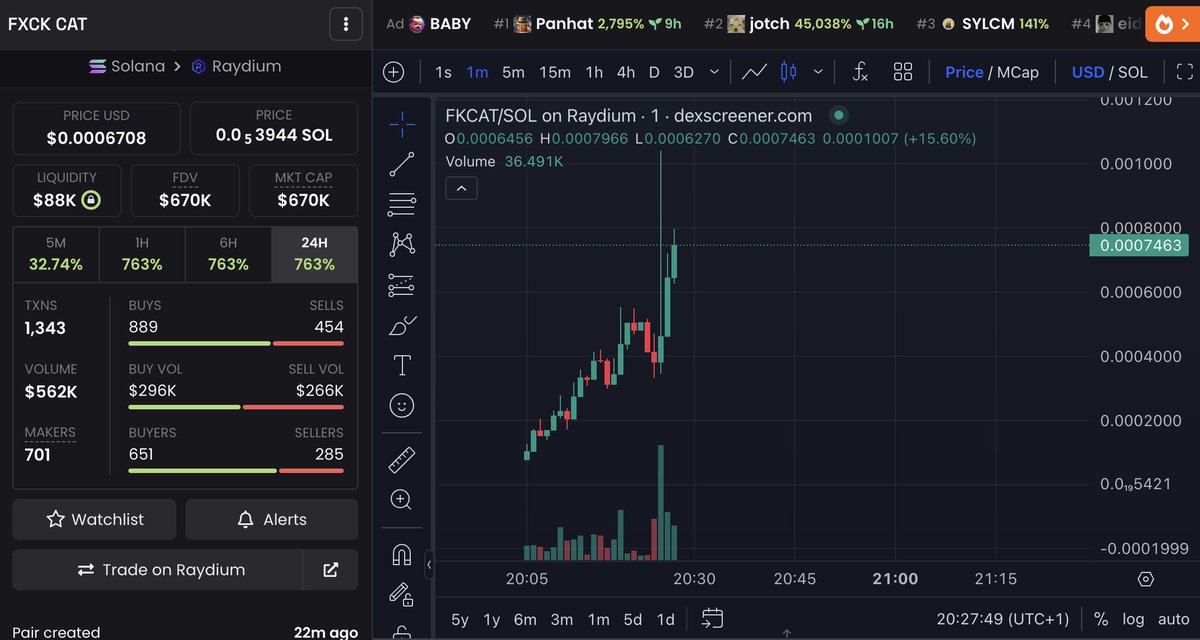Select the patterns drawing tool
This screenshot has height=640, width=1200.
click(402, 244)
